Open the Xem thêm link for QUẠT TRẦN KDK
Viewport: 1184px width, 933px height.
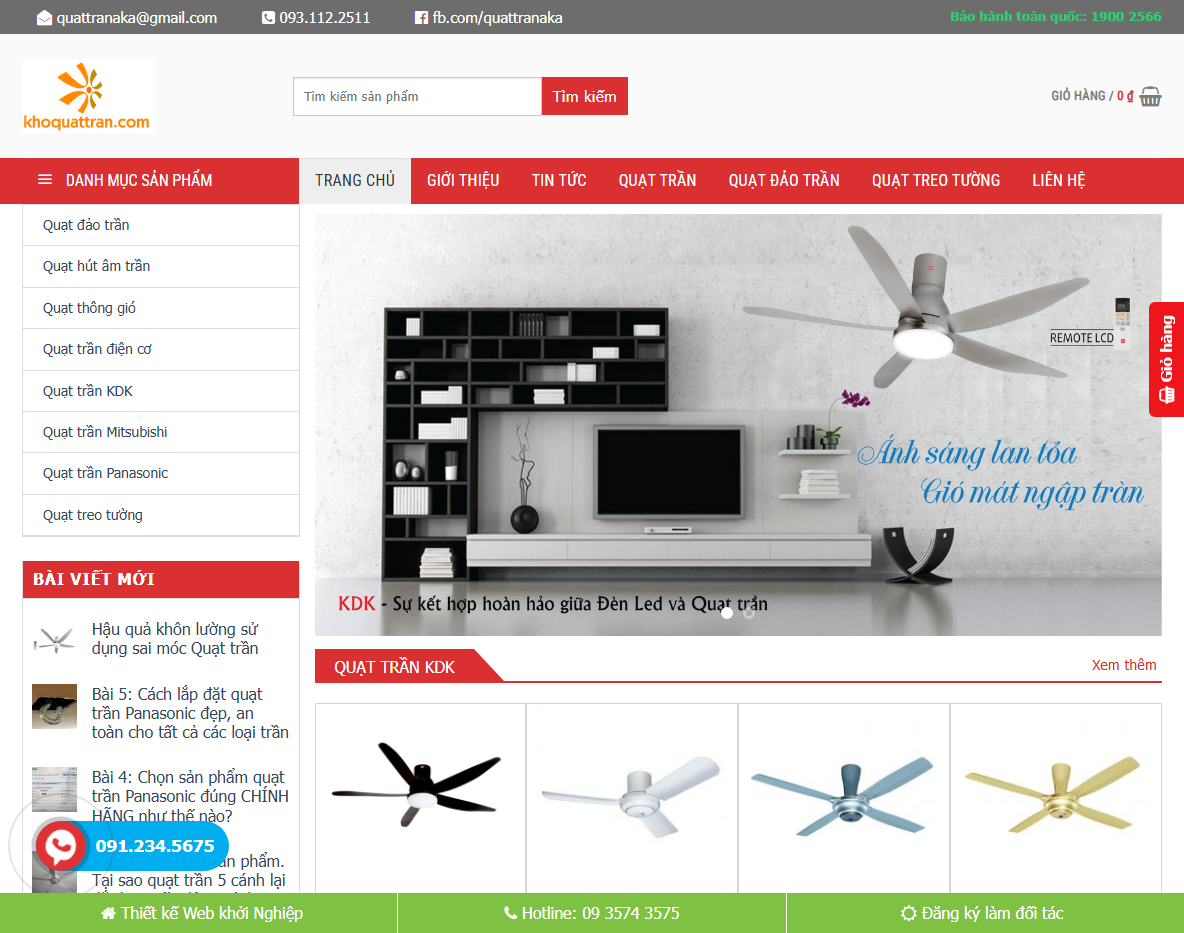[x=1124, y=664]
